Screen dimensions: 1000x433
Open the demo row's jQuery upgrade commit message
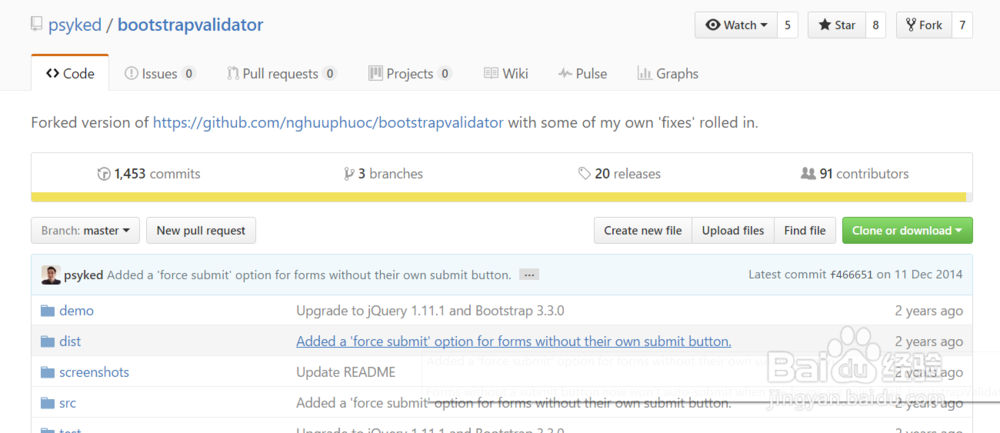(430, 311)
